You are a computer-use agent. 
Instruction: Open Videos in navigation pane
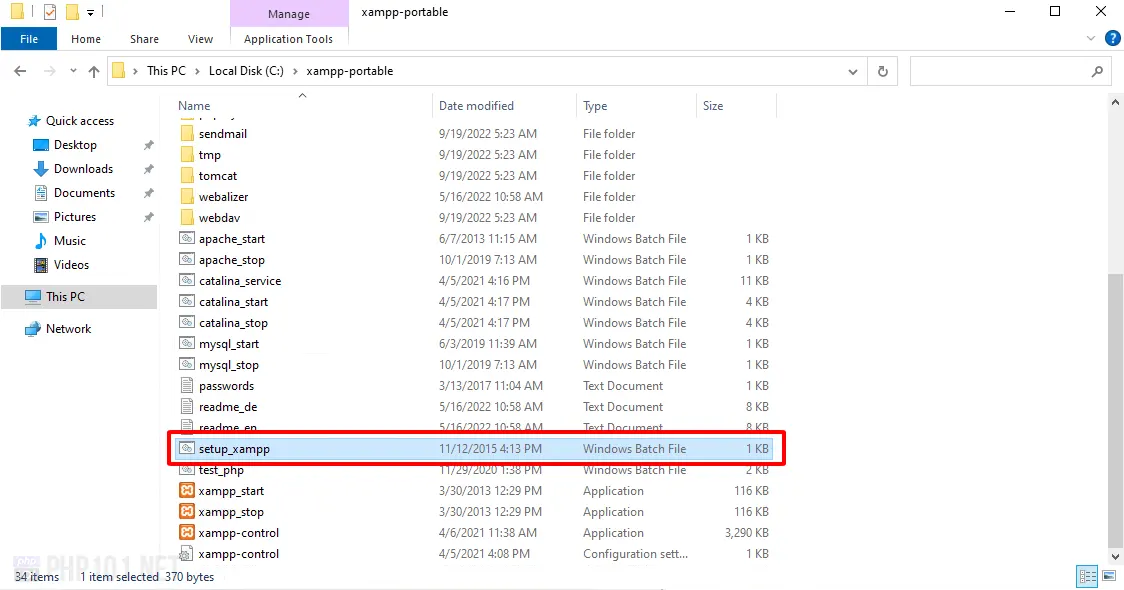(x=71, y=265)
